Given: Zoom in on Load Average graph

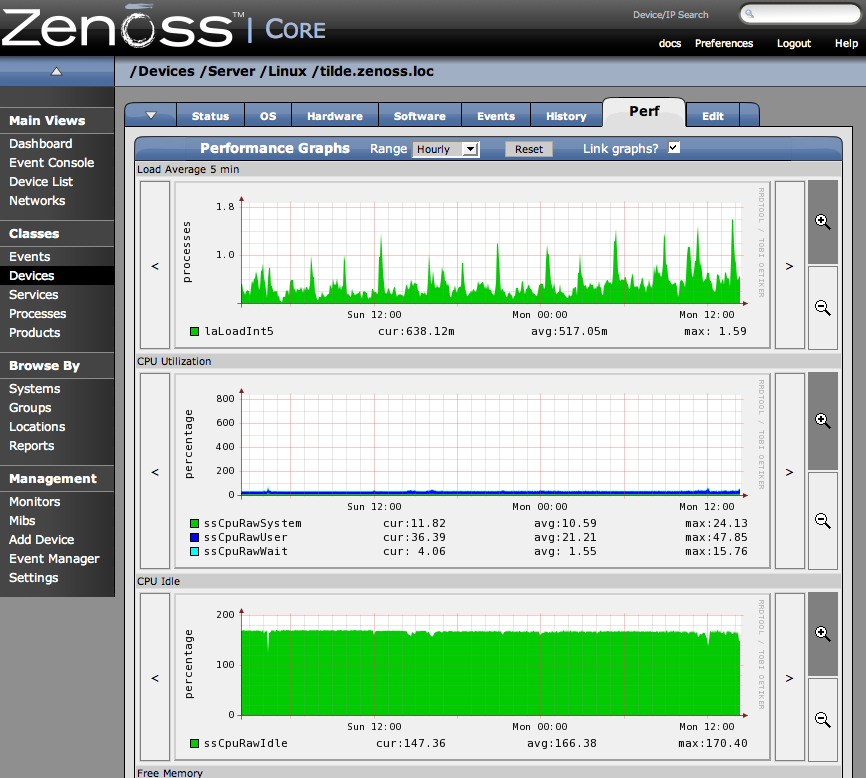Looking at the screenshot, I should point(822,222).
